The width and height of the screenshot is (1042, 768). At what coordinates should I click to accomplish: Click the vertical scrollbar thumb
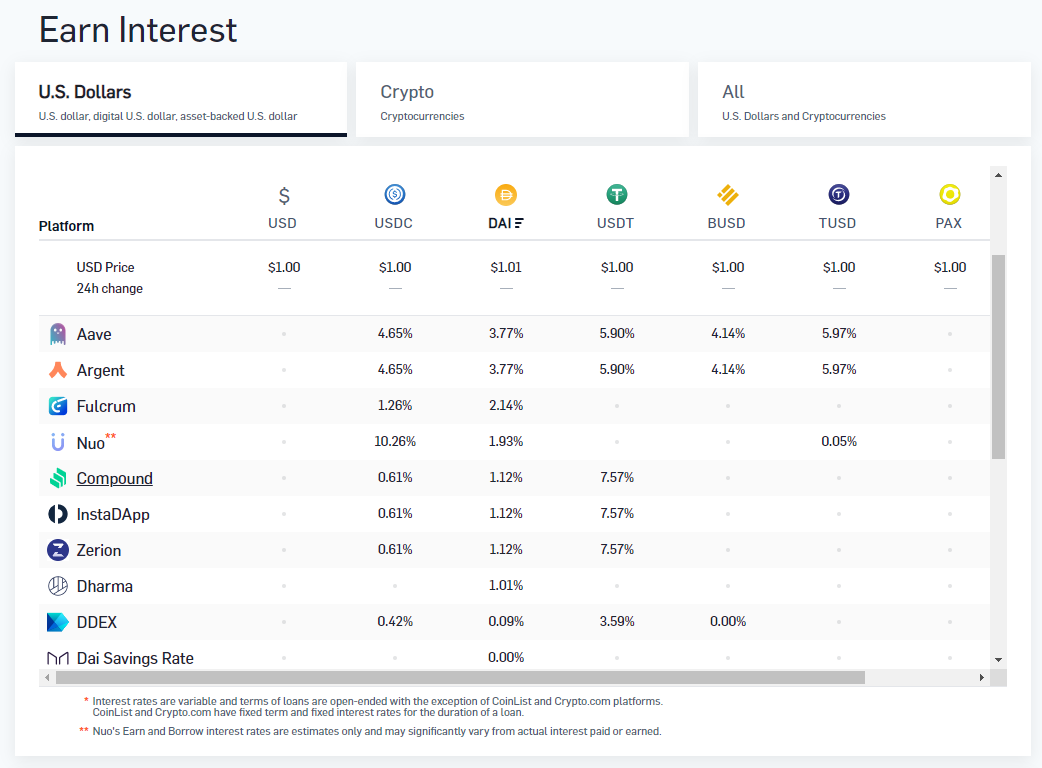[998, 357]
